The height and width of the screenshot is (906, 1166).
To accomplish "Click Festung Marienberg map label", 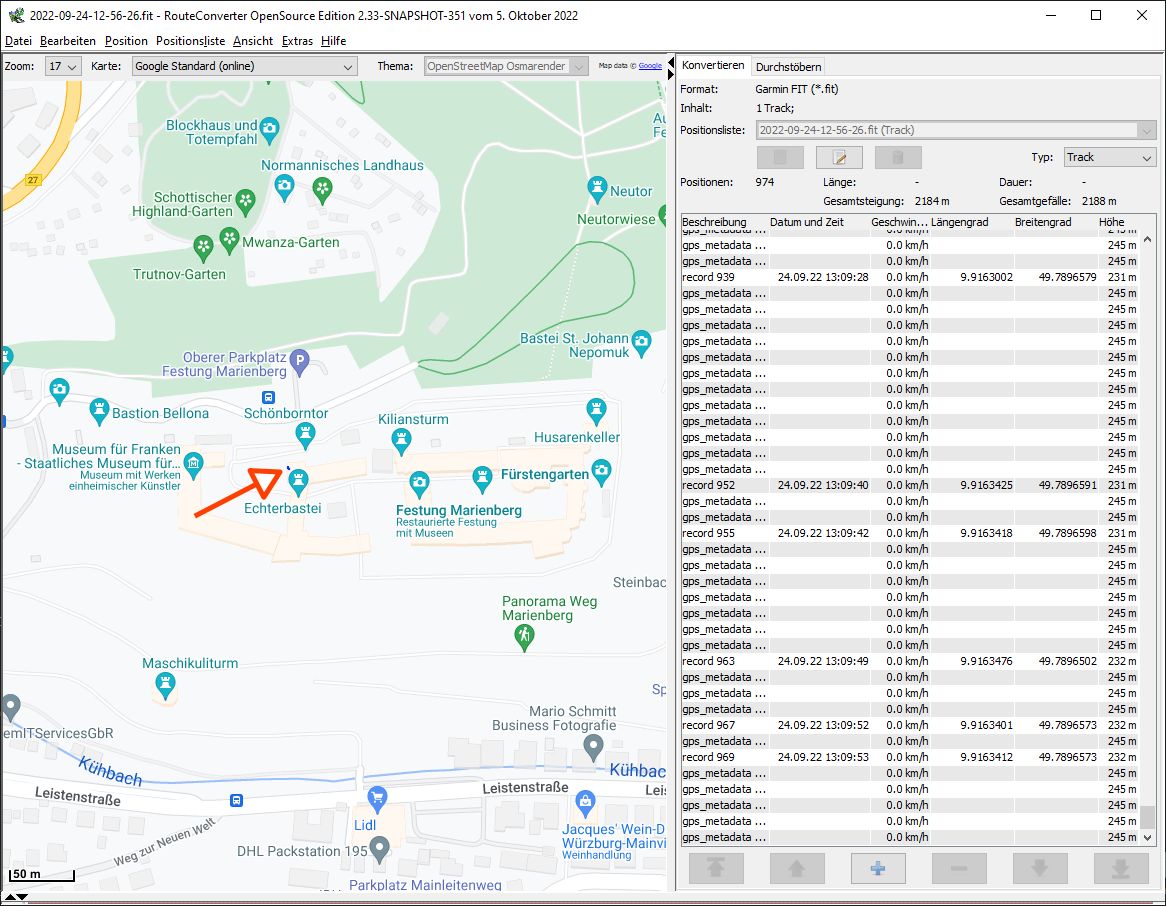I will tap(458, 510).
